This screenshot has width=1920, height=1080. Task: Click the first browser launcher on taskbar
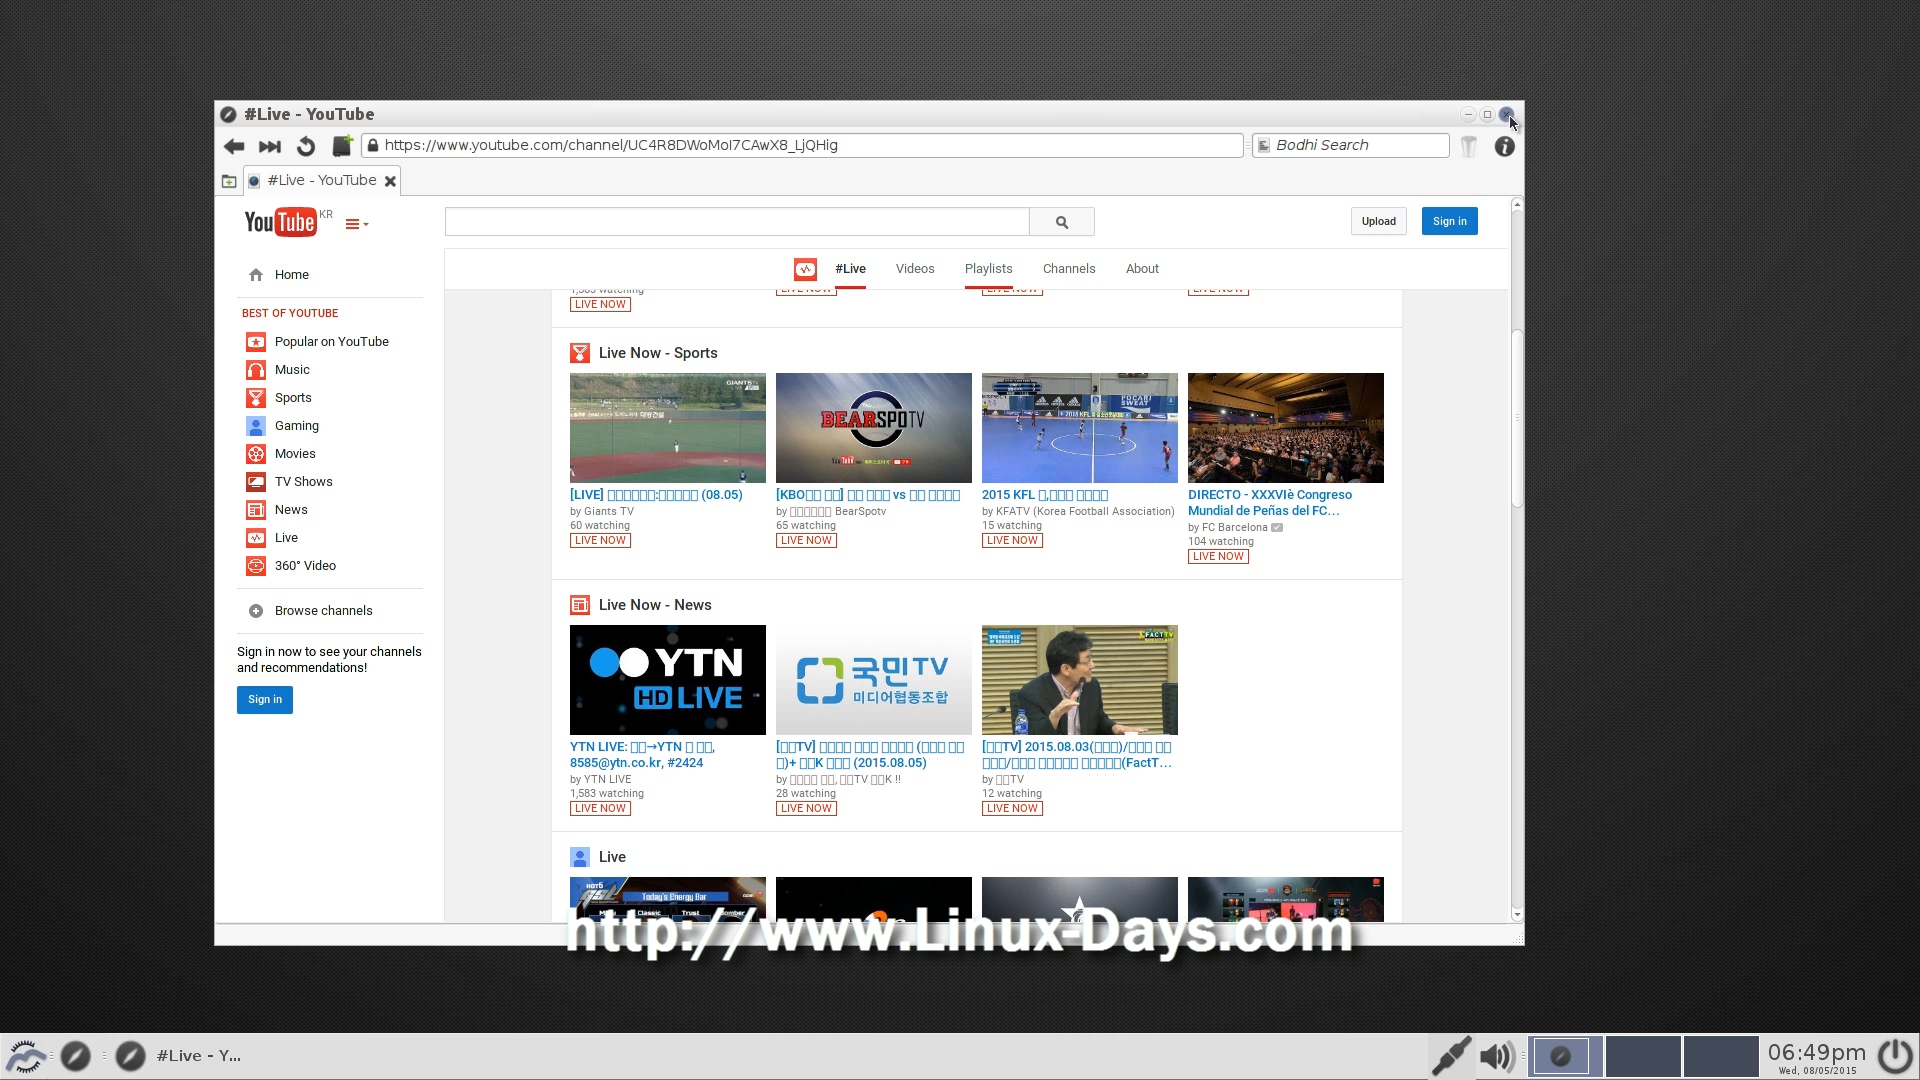75,1056
